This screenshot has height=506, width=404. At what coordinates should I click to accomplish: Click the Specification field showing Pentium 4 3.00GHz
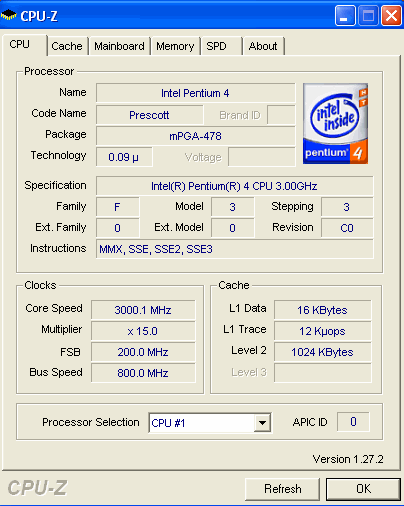click(235, 186)
